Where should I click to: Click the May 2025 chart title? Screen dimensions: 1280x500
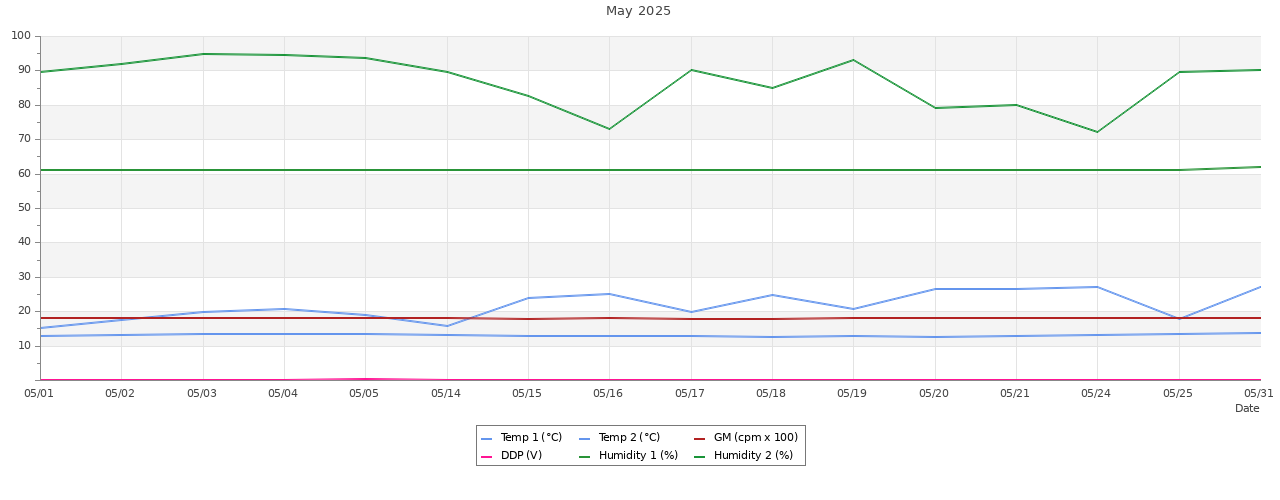point(638,11)
